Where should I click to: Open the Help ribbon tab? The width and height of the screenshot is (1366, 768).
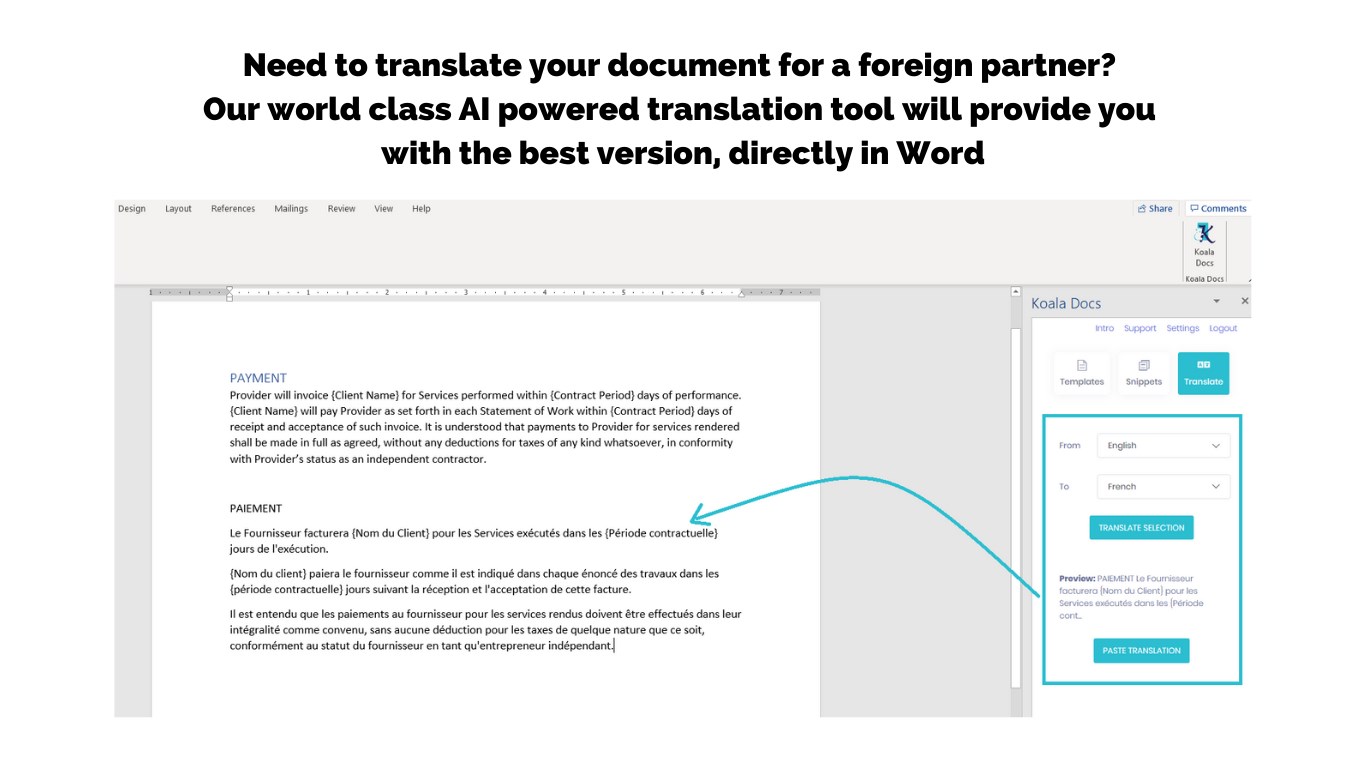(x=421, y=209)
